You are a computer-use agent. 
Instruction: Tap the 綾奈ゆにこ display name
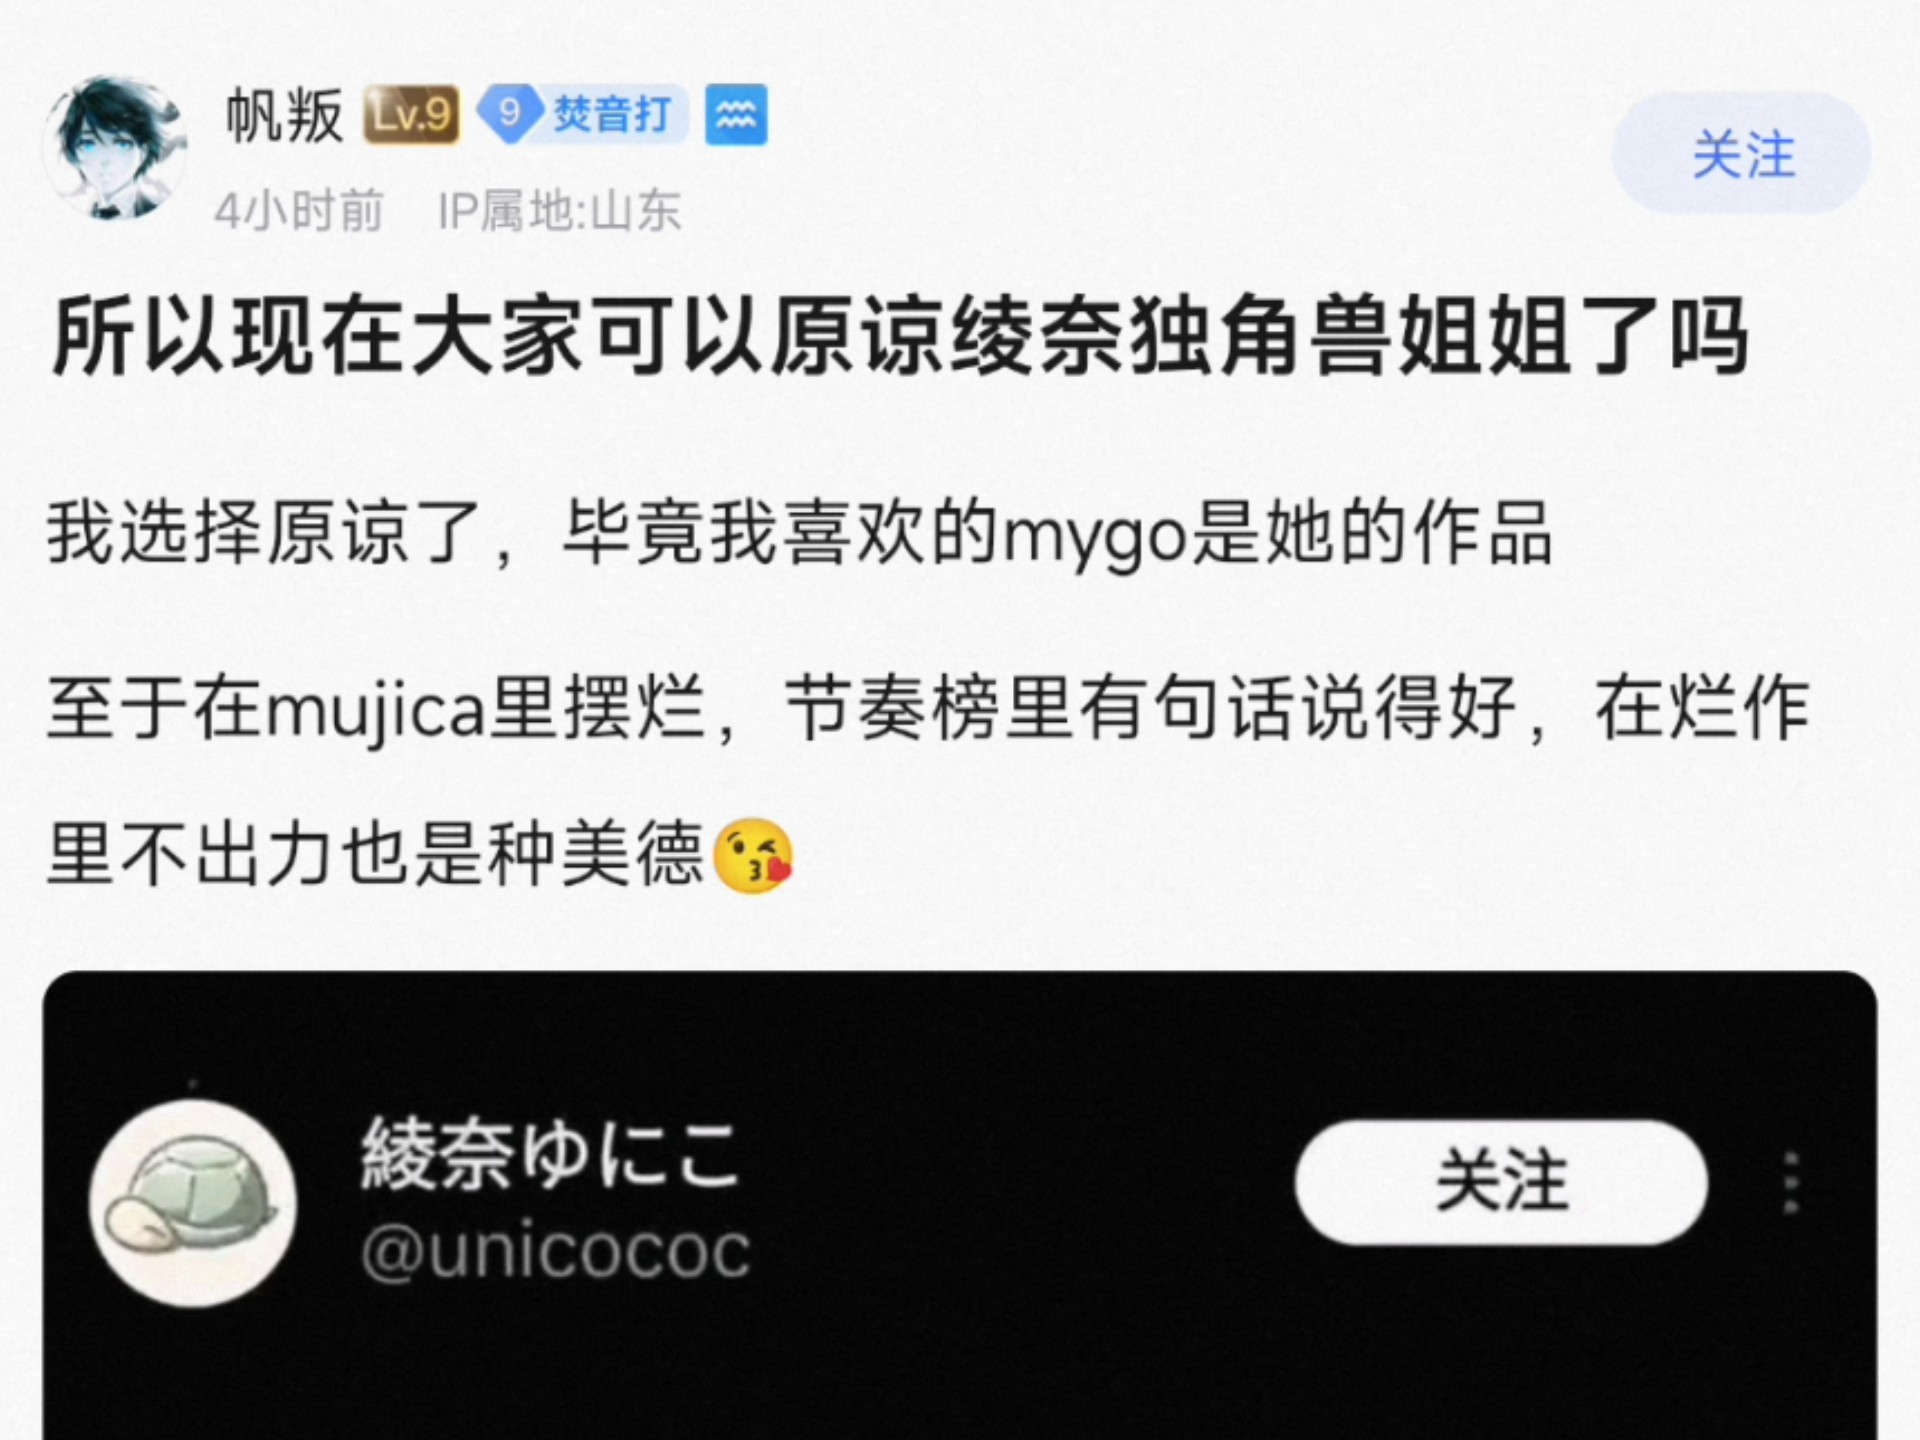(550, 1155)
